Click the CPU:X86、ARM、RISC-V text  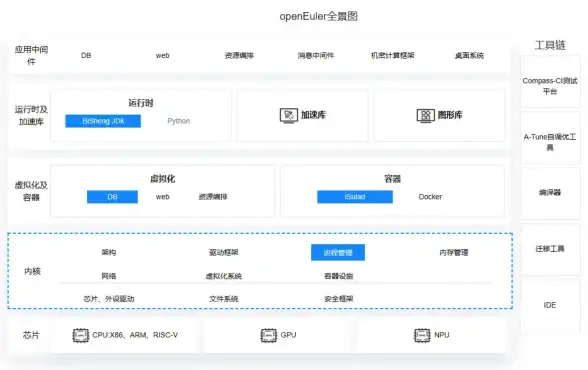point(135,335)
